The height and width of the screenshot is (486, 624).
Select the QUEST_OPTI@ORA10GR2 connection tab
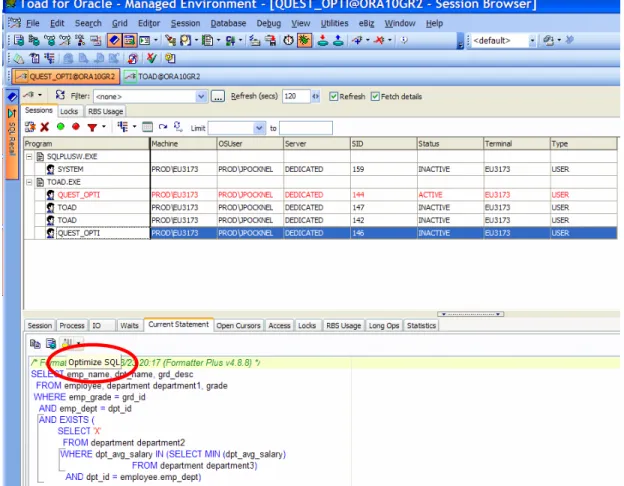click(x=66, y=76)
